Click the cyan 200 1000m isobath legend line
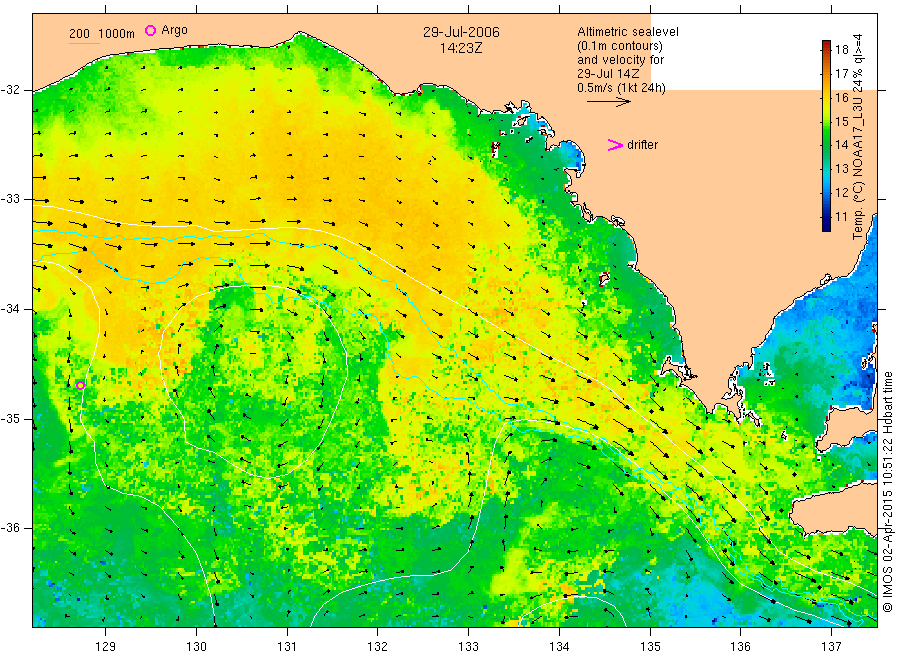900x660 pixels. pos(84,42)
